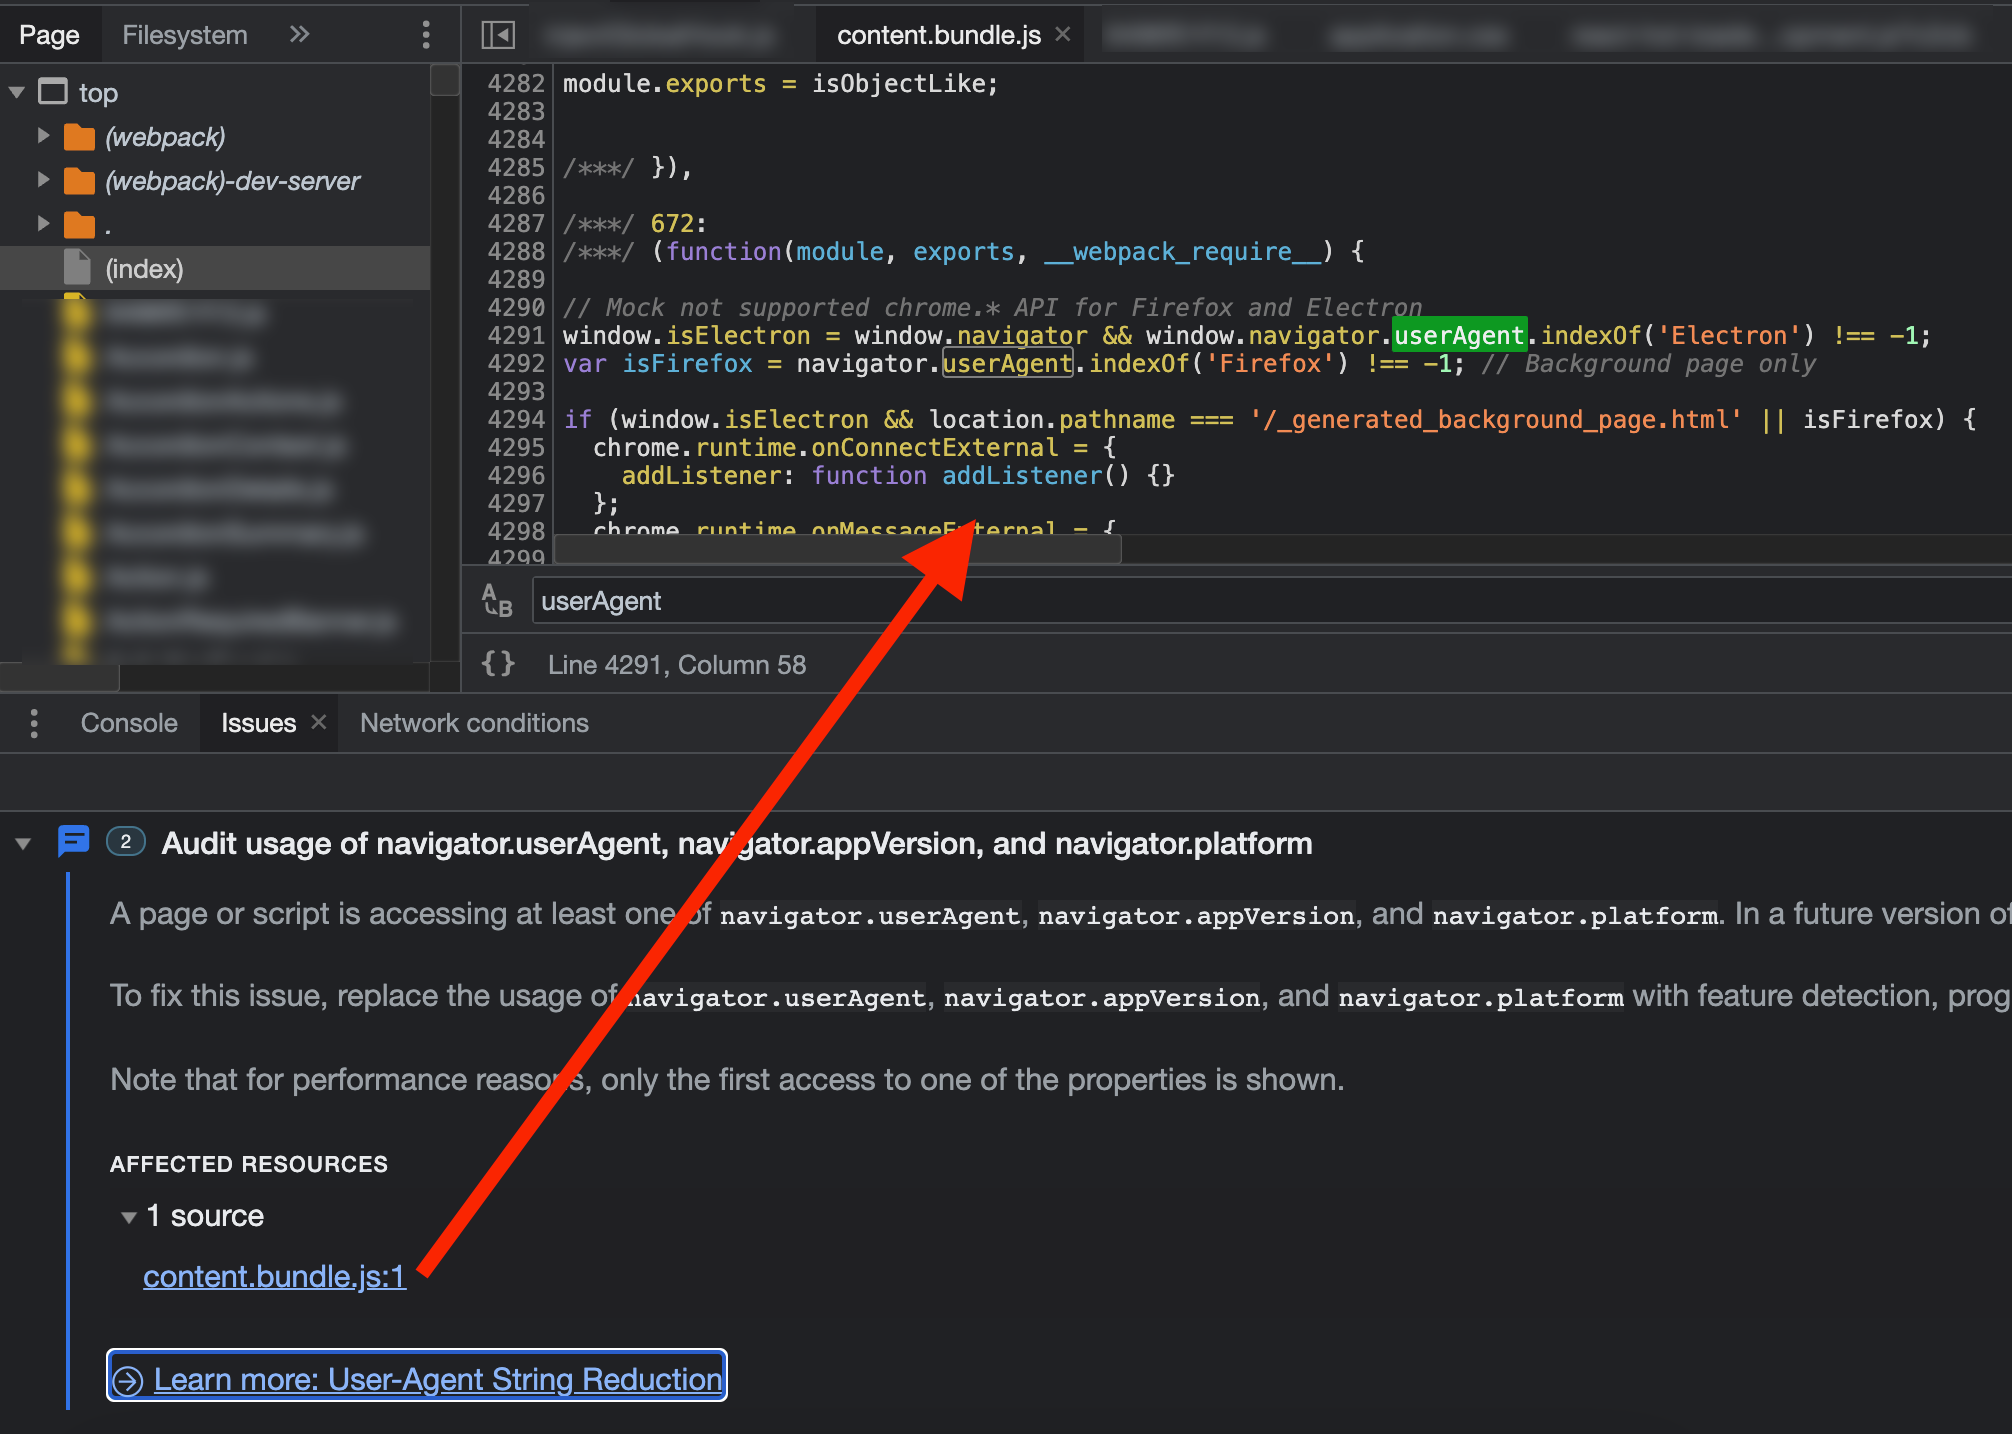
Task: Collapse the 1 source section
Action: click(129, 1216)
